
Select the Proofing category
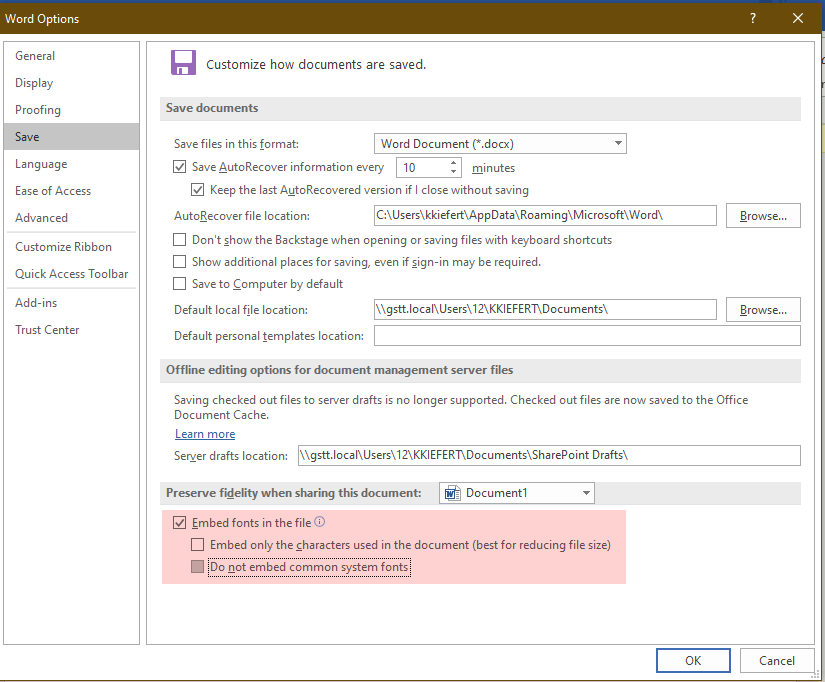72,109
